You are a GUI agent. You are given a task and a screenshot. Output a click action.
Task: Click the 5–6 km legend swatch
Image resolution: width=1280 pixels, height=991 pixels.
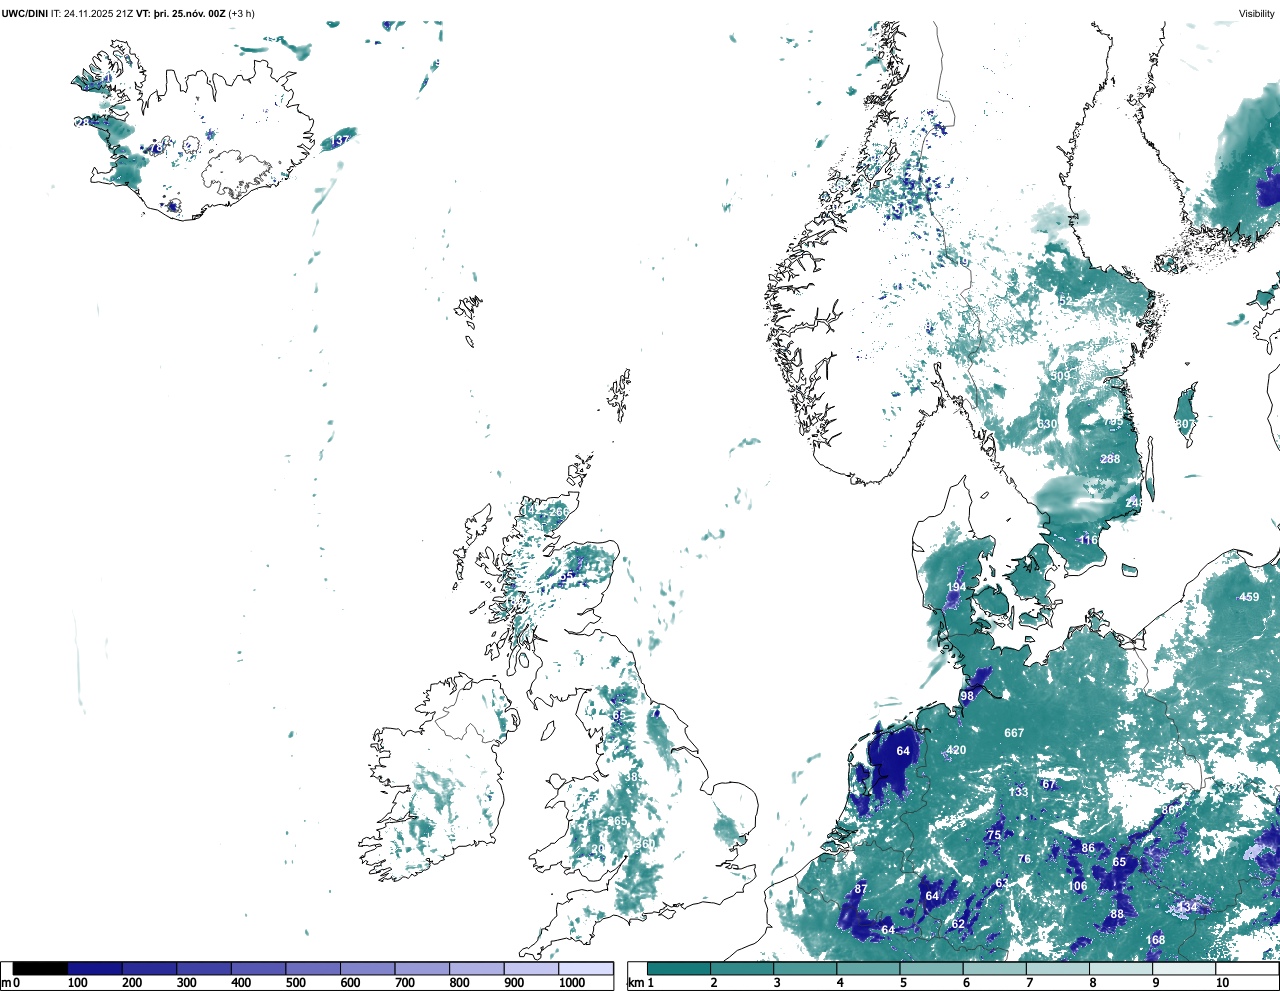[931, 968]
